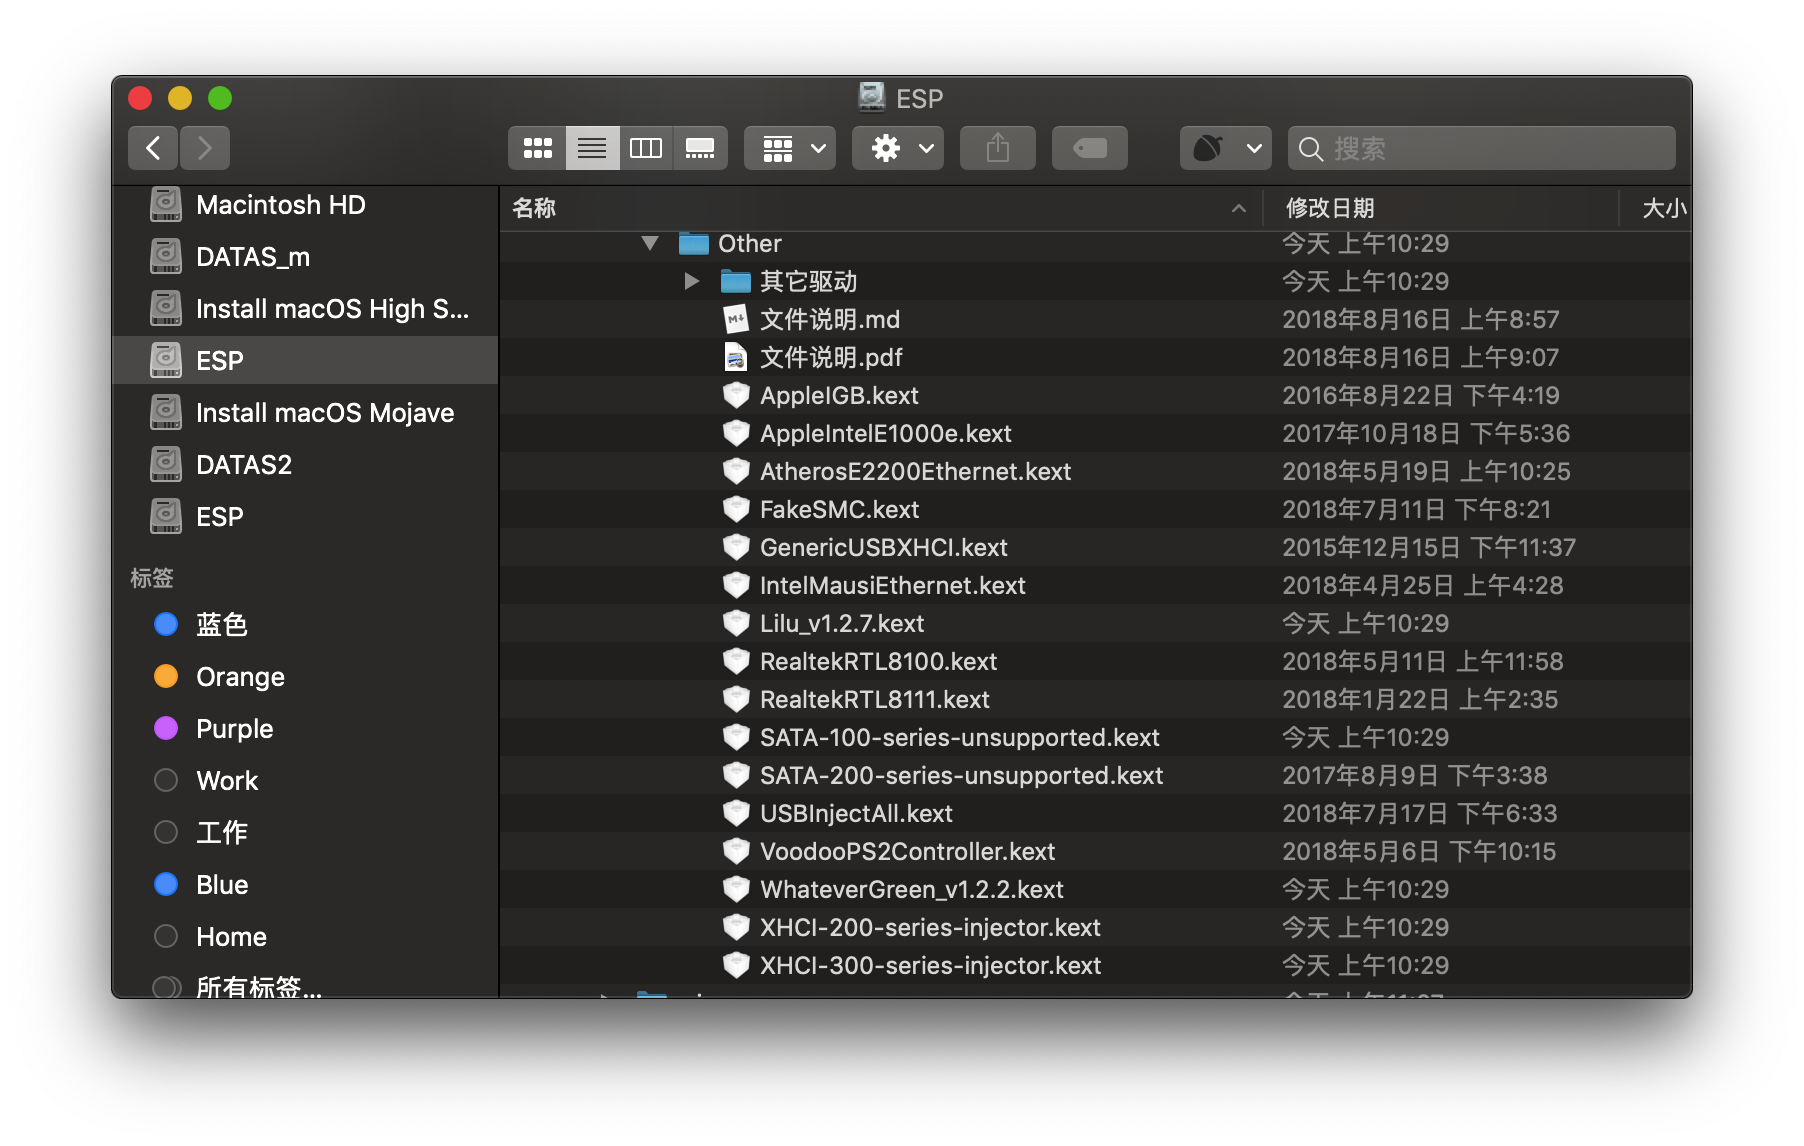Select AppleIntelE1000e.kext icon
This screenshot has height=1146, width=1804.
[736, 433]
